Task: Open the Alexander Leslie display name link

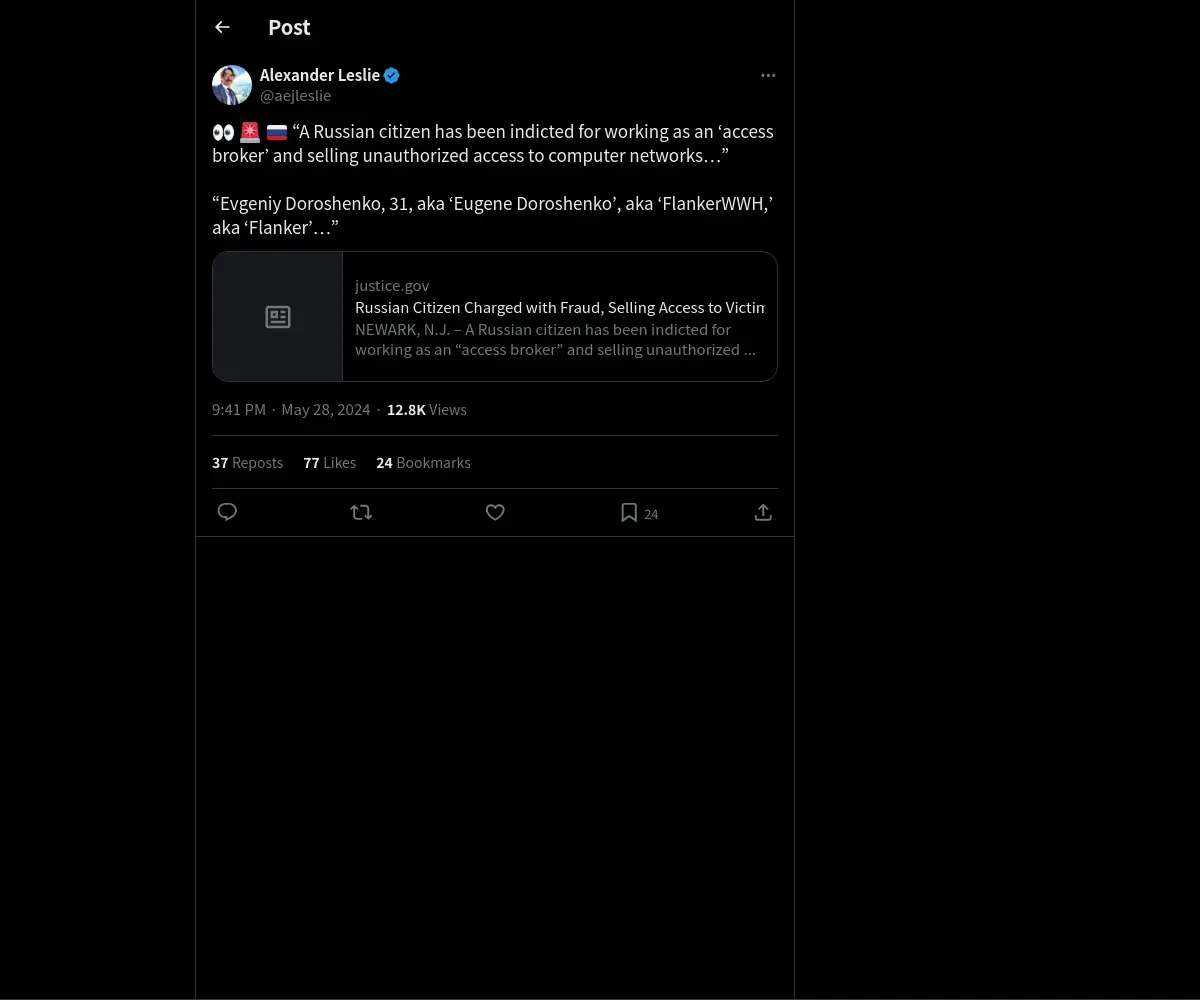Action: (320, 75)
